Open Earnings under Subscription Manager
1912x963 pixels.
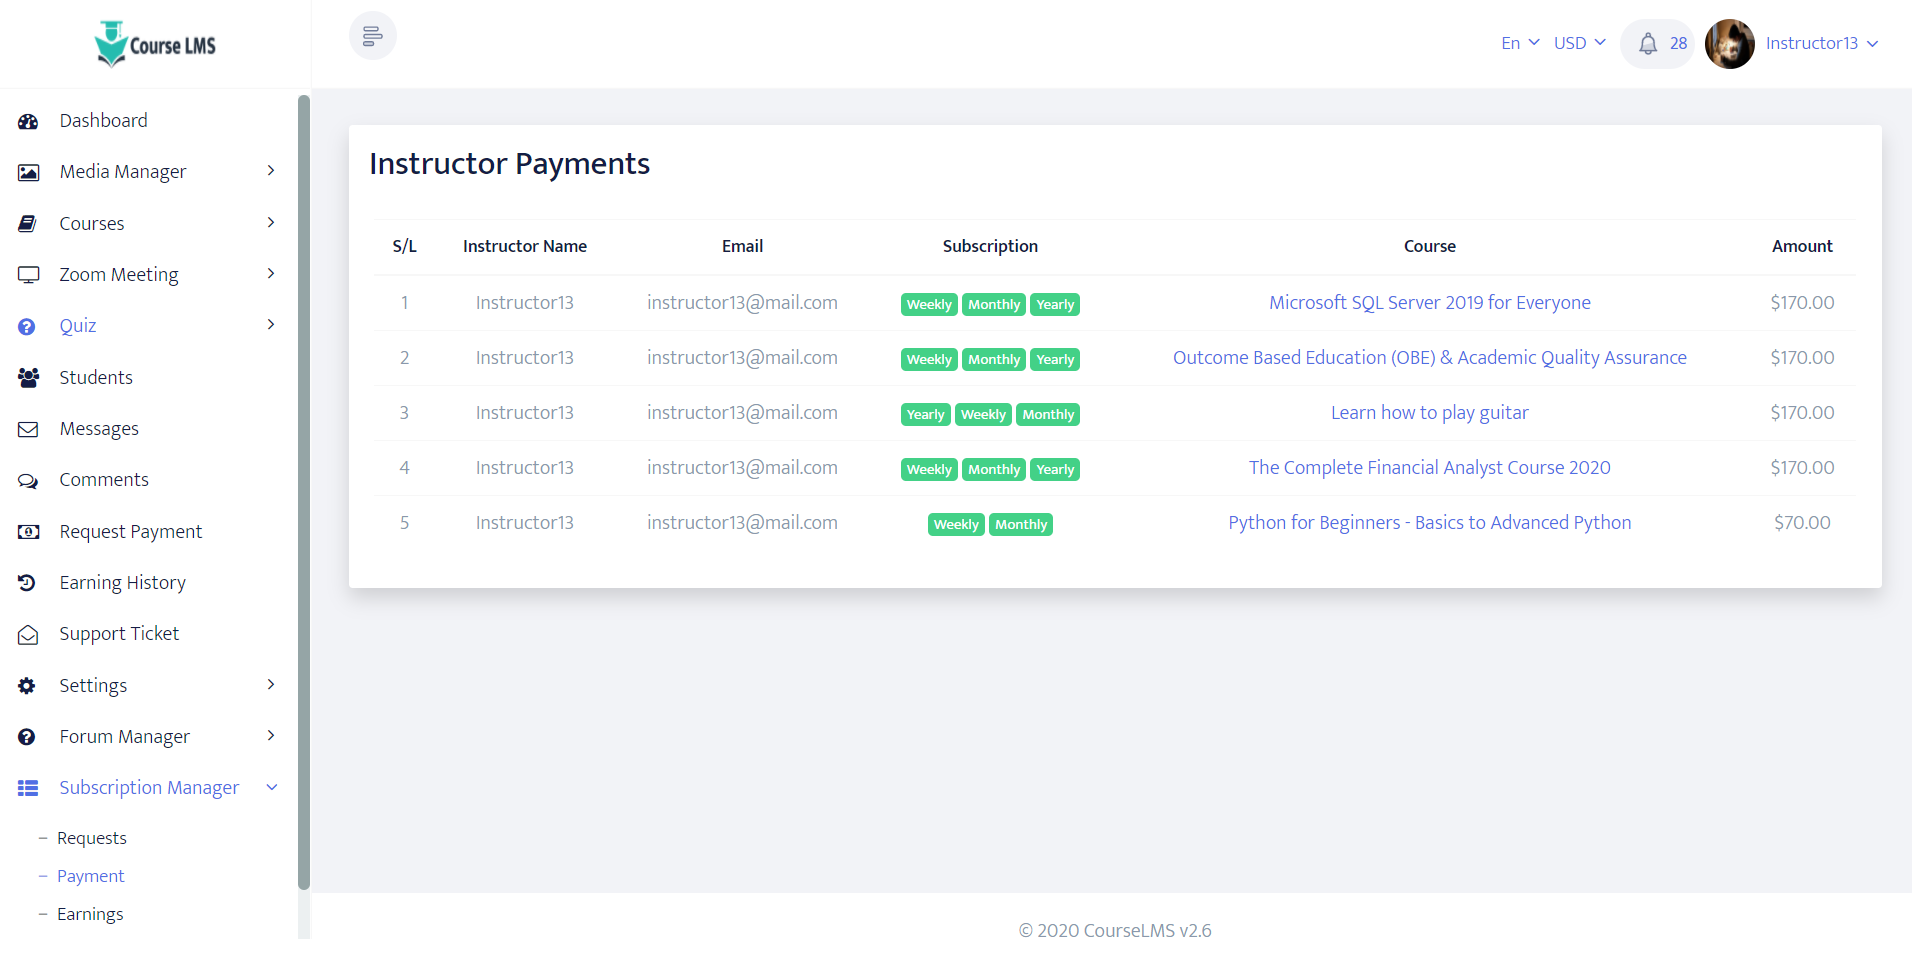pyautogui.click(x=90, y=914)
